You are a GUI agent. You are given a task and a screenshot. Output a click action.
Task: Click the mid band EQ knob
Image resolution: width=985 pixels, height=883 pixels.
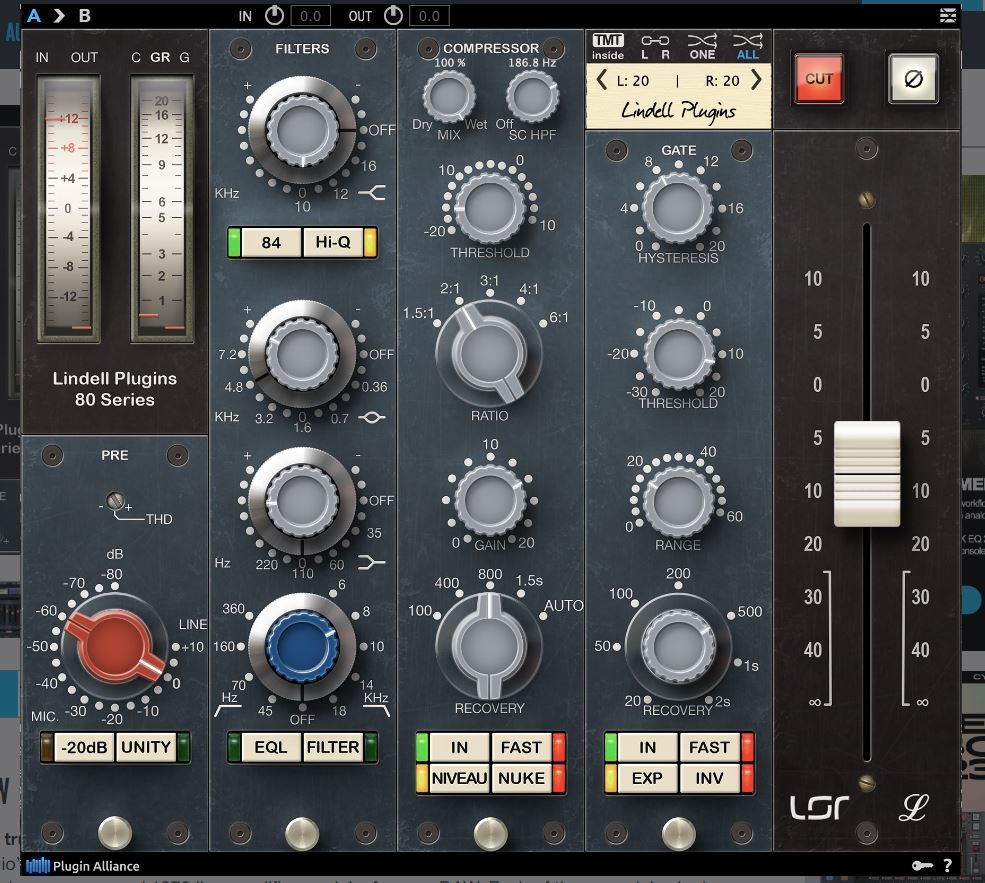pos(302,354)
